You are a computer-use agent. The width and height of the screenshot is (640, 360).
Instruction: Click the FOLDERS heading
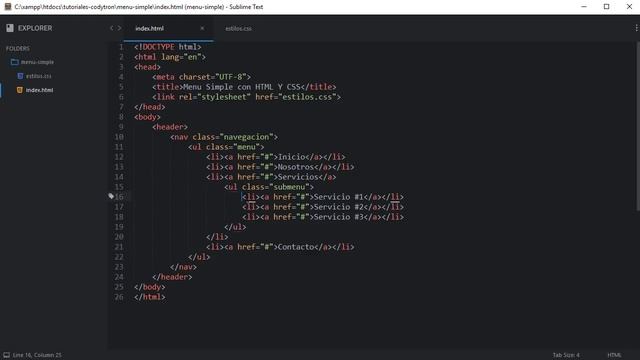click(18, 49)
